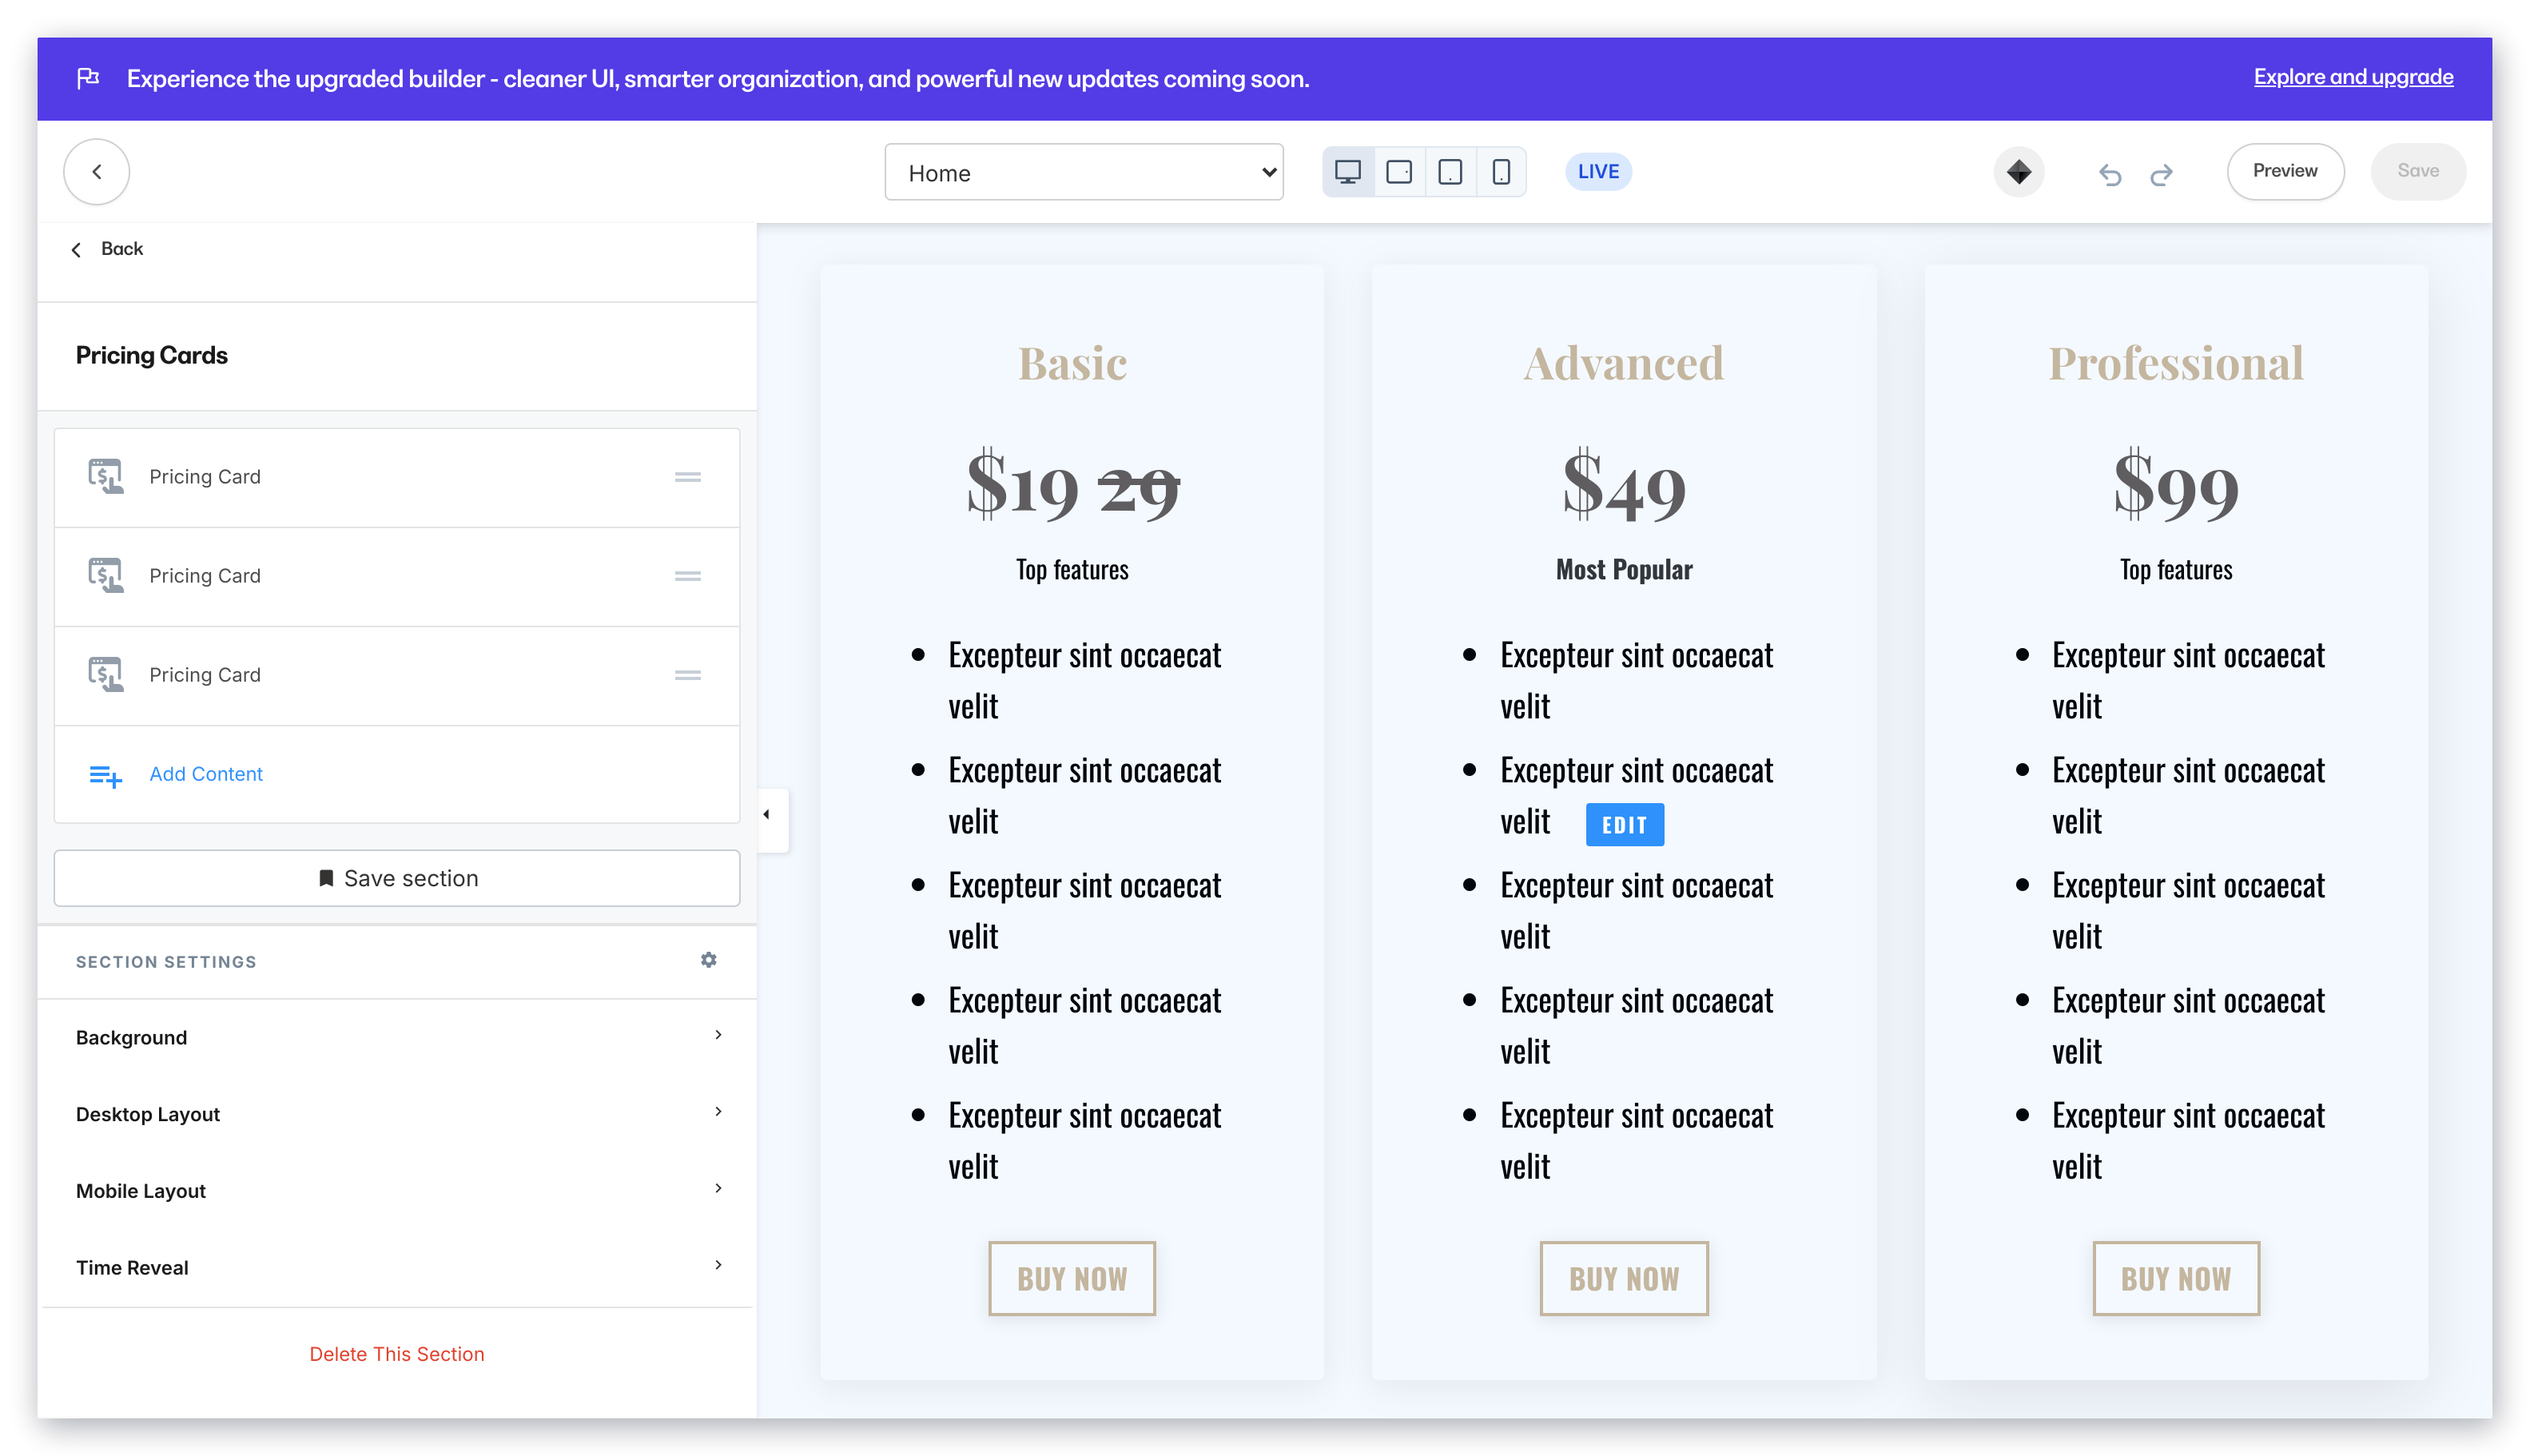Switch to landscape tablet device preview
This screenshot has width=2530, height=1456.
1398,172
